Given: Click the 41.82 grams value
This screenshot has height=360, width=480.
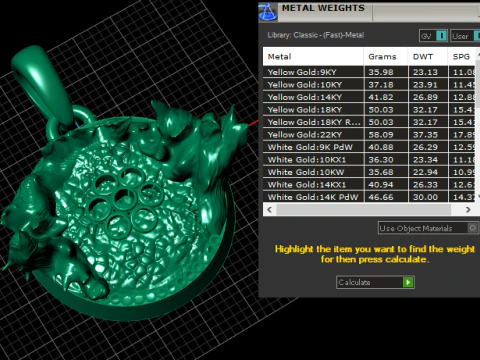Looking at the screenshot, I should (381, 97).
